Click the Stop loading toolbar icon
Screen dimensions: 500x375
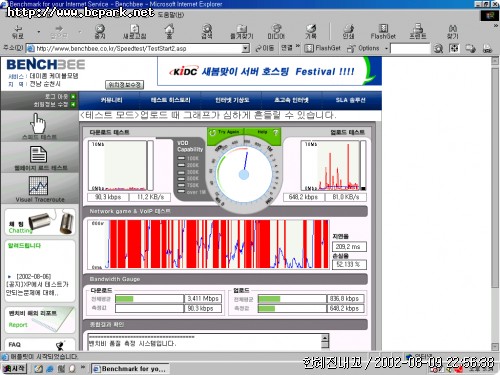(x=100, y=32)
